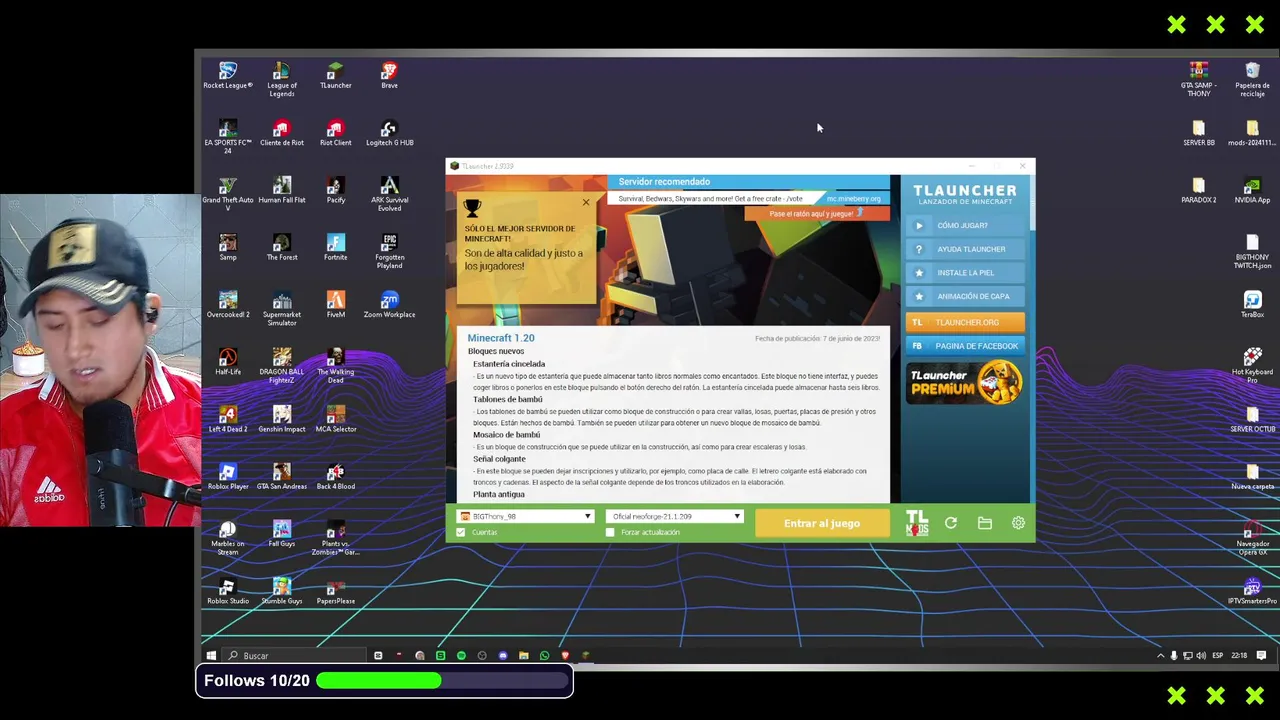Open League of Legends desktop icon
This screenshot has width=1280, height=720.
(282, 78)
